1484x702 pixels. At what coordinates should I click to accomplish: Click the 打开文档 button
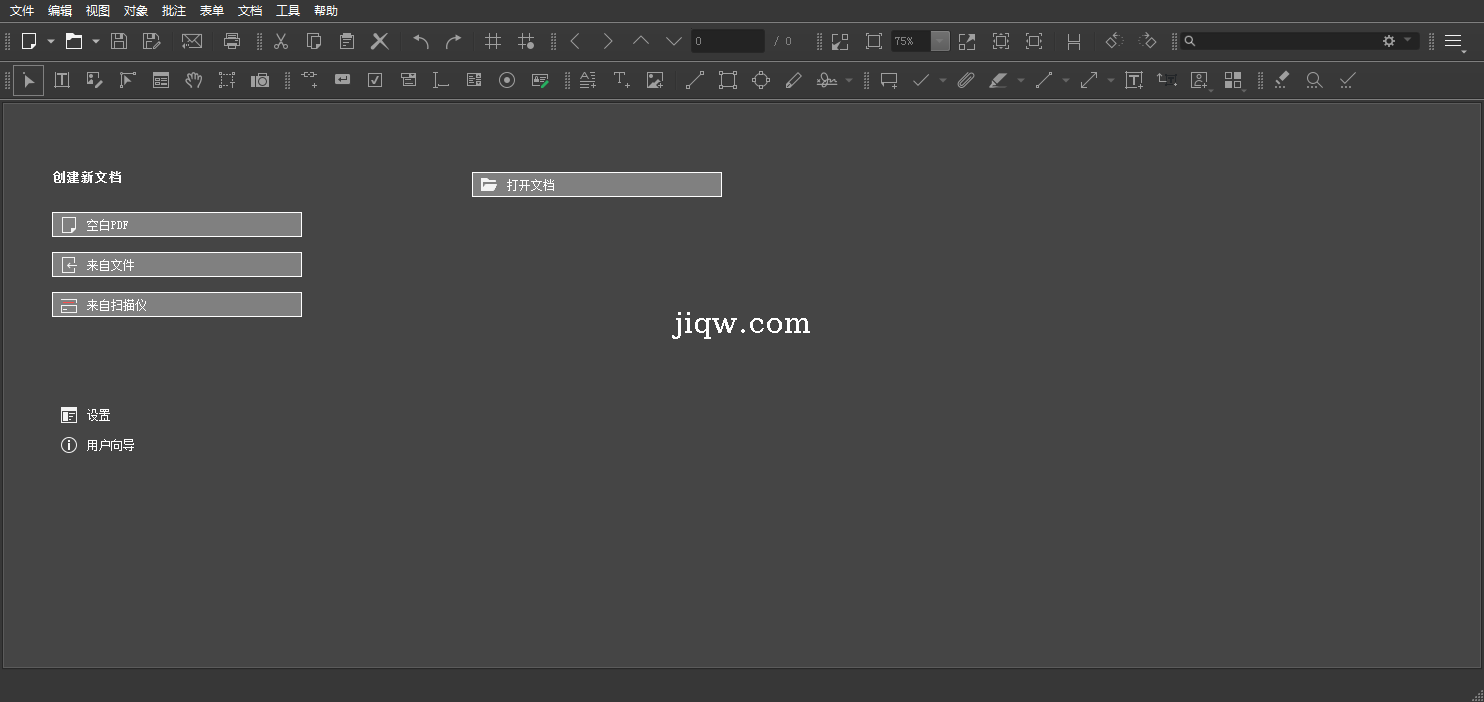(597, 185)
